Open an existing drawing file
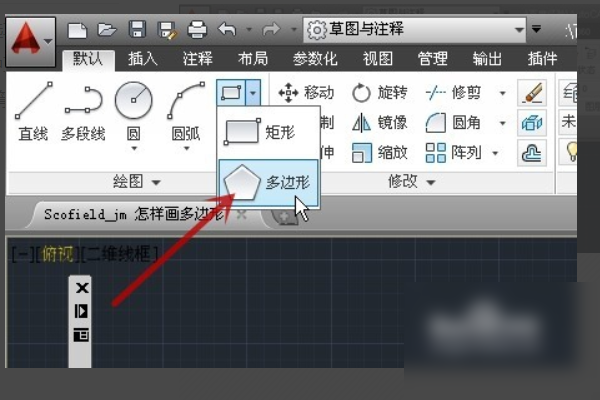This screenshot has height=400, width=600. pos(107,30)
